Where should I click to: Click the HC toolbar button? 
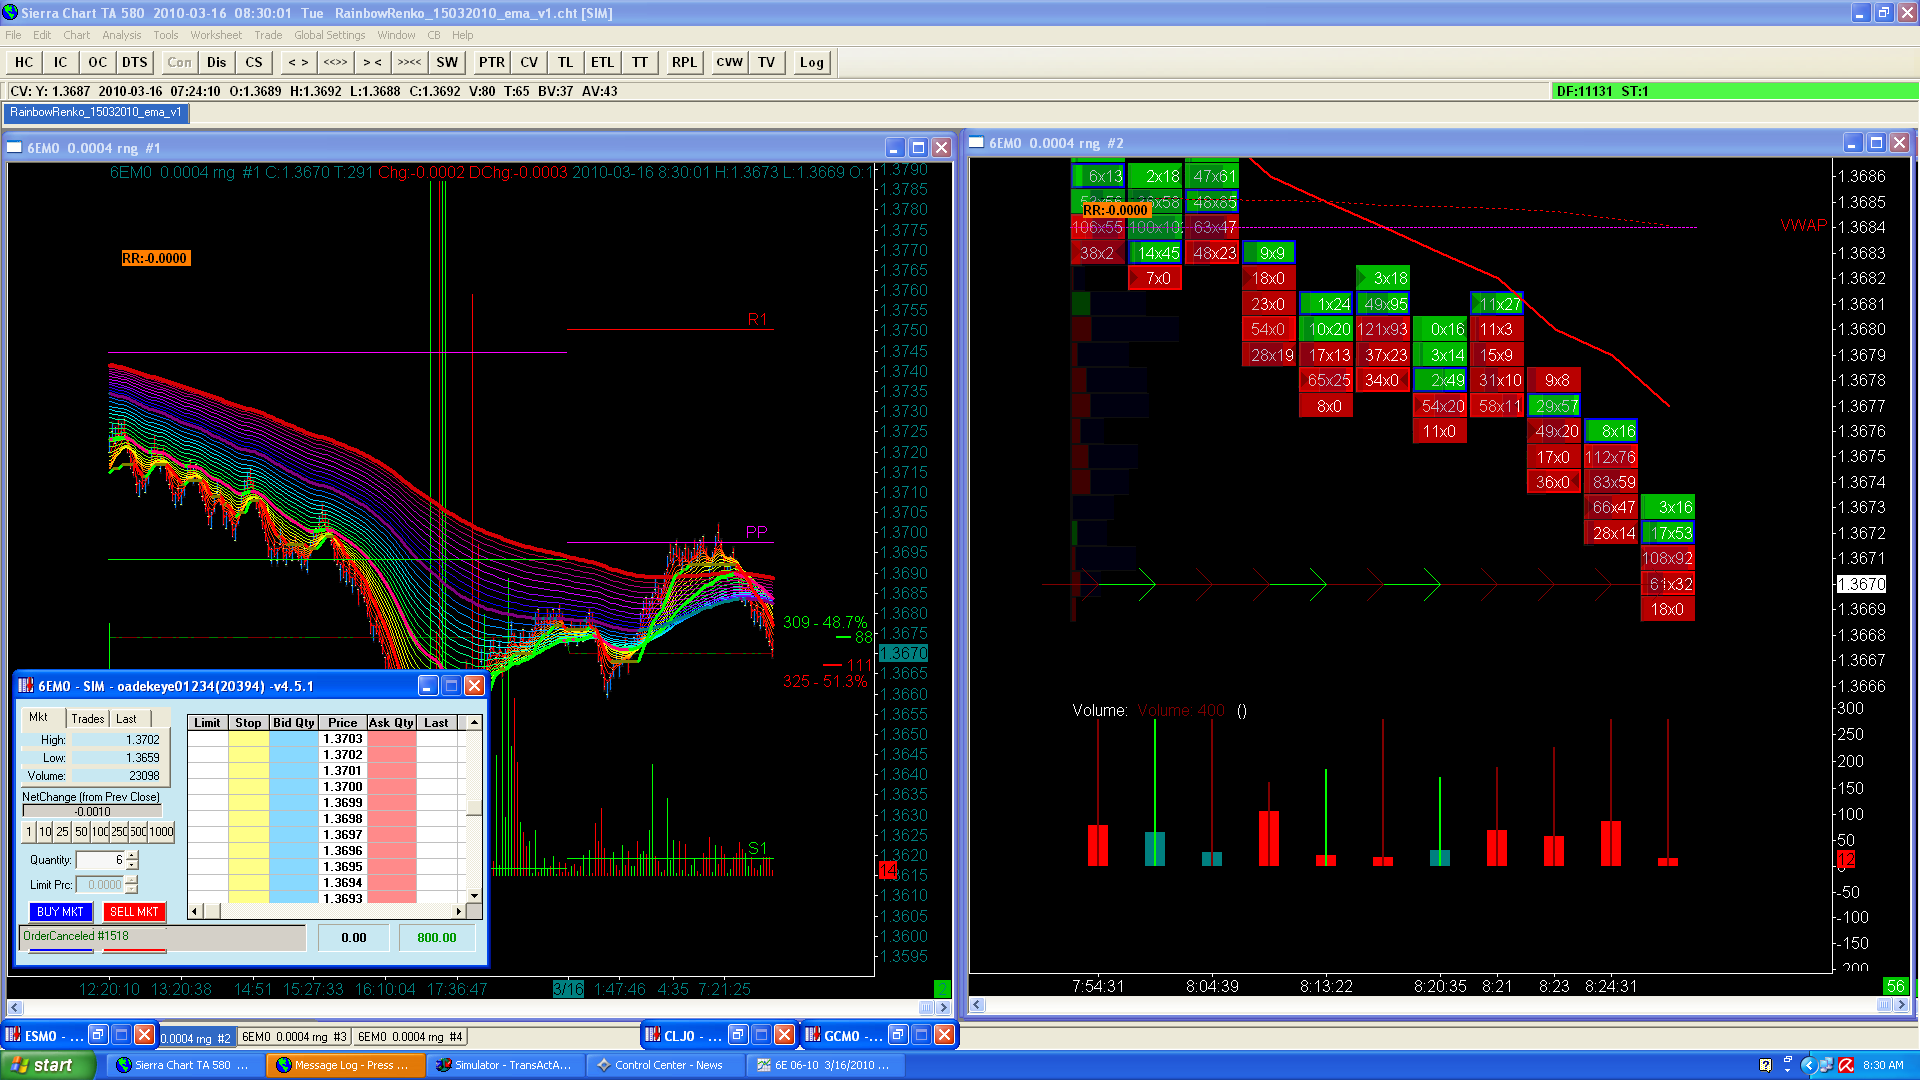coord(24,62)
